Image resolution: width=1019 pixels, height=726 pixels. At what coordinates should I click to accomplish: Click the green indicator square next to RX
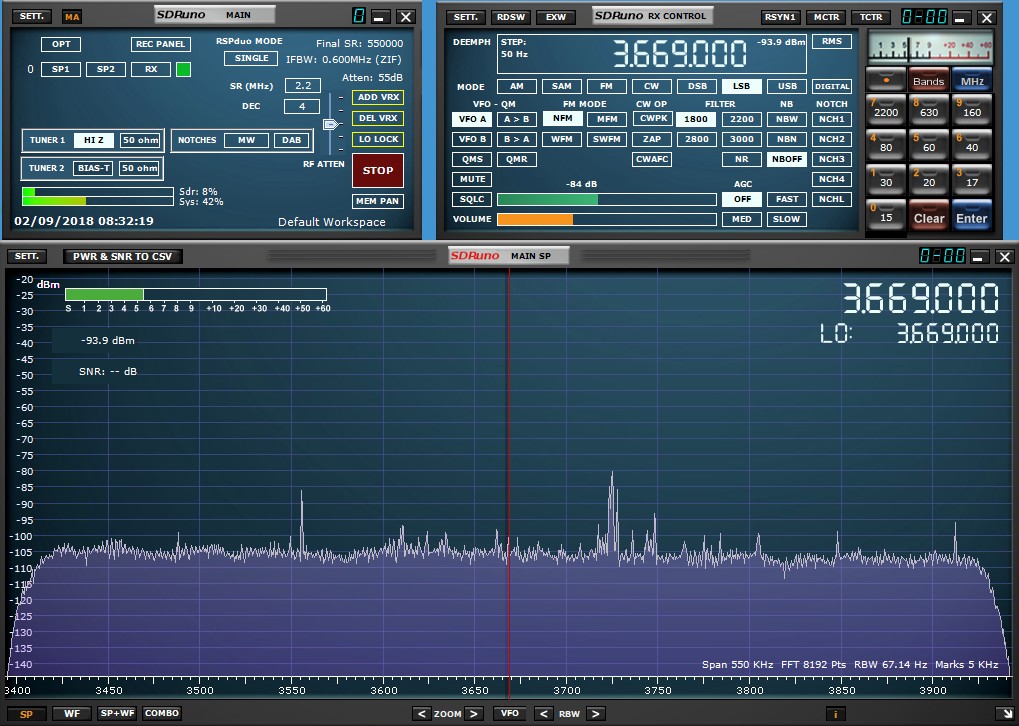[x=183, y=70]
